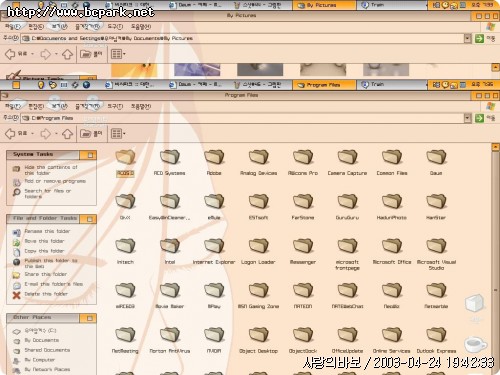Screen dimensions: 500x375
Task: Select the Movie Maker folder icon
Action: 170,290
